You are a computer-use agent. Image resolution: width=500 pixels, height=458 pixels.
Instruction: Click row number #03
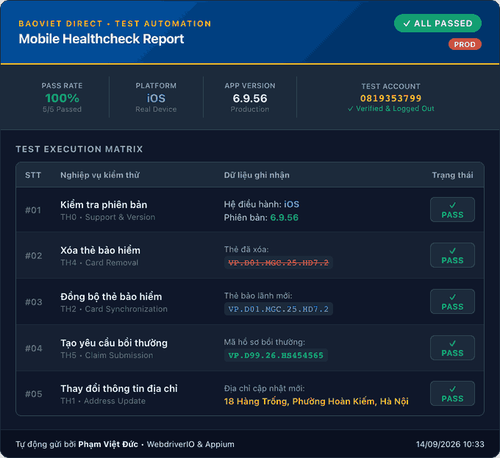[34, 302]
